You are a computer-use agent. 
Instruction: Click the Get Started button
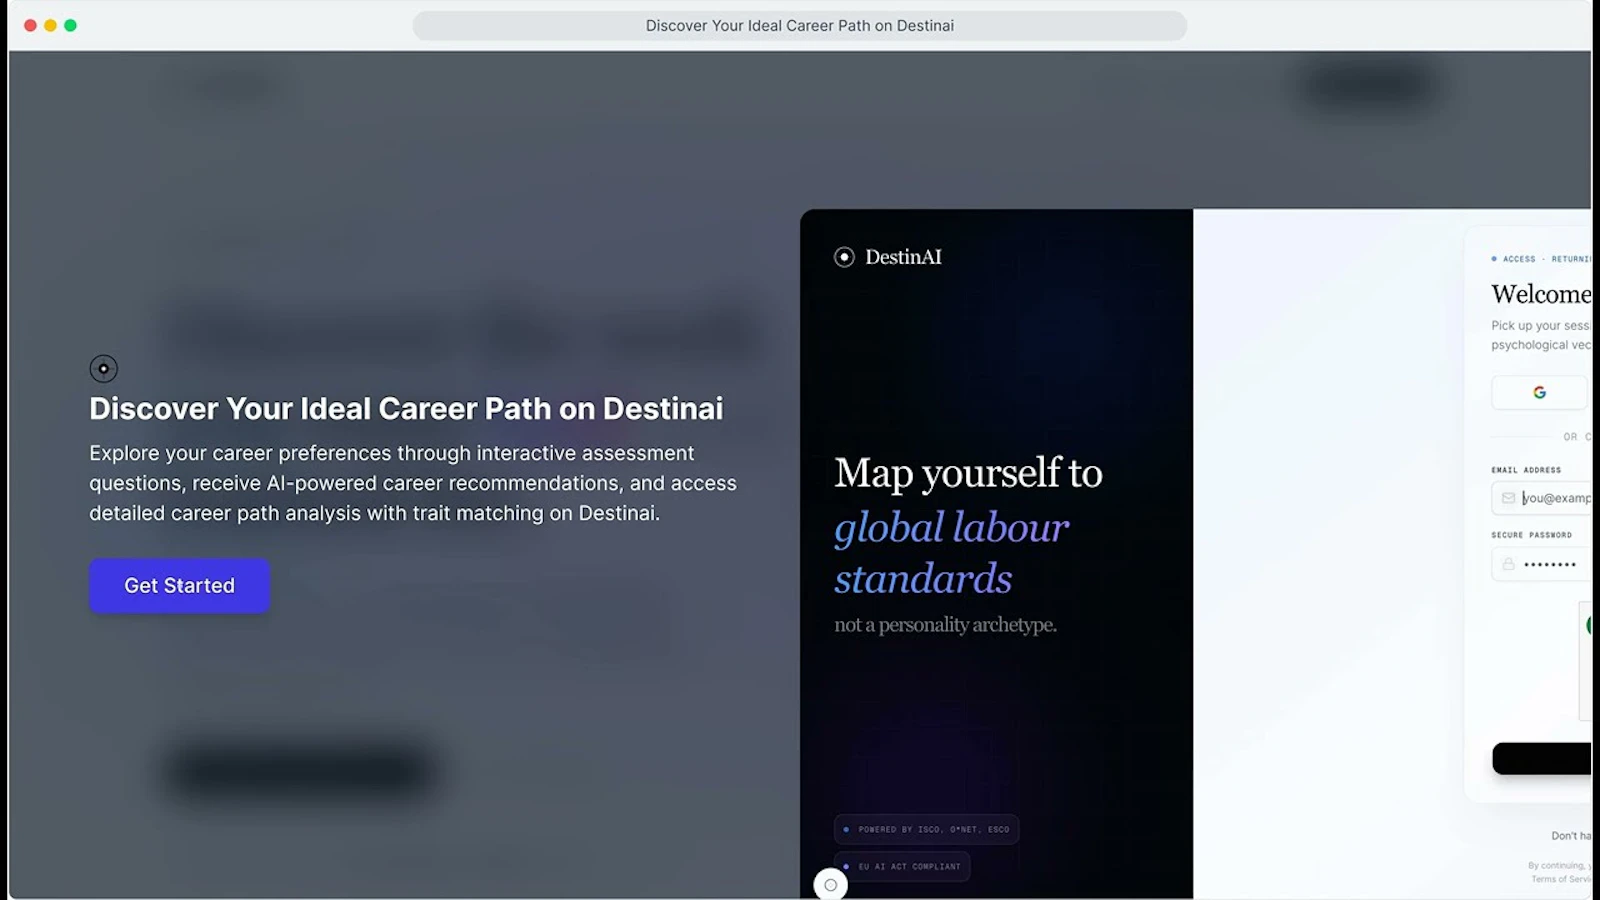click(x=179, y=585)
